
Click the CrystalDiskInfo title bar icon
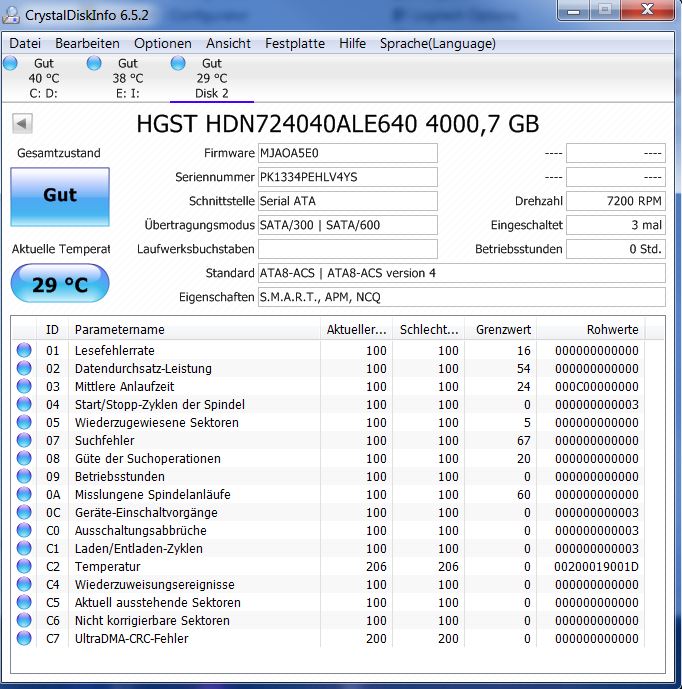point(11,15)
